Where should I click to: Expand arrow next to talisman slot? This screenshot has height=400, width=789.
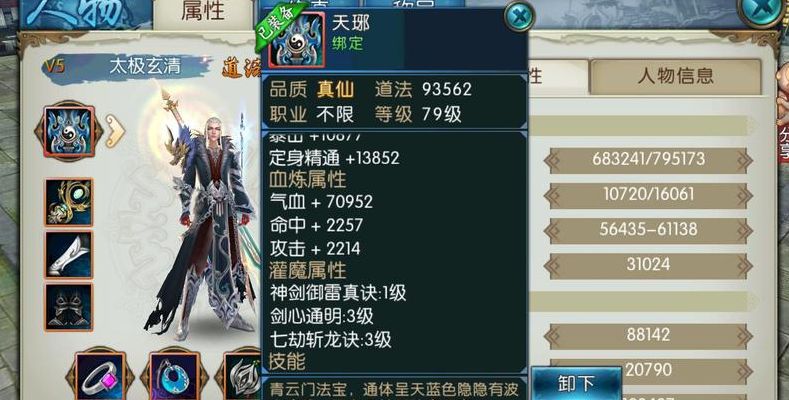[115, 131]
